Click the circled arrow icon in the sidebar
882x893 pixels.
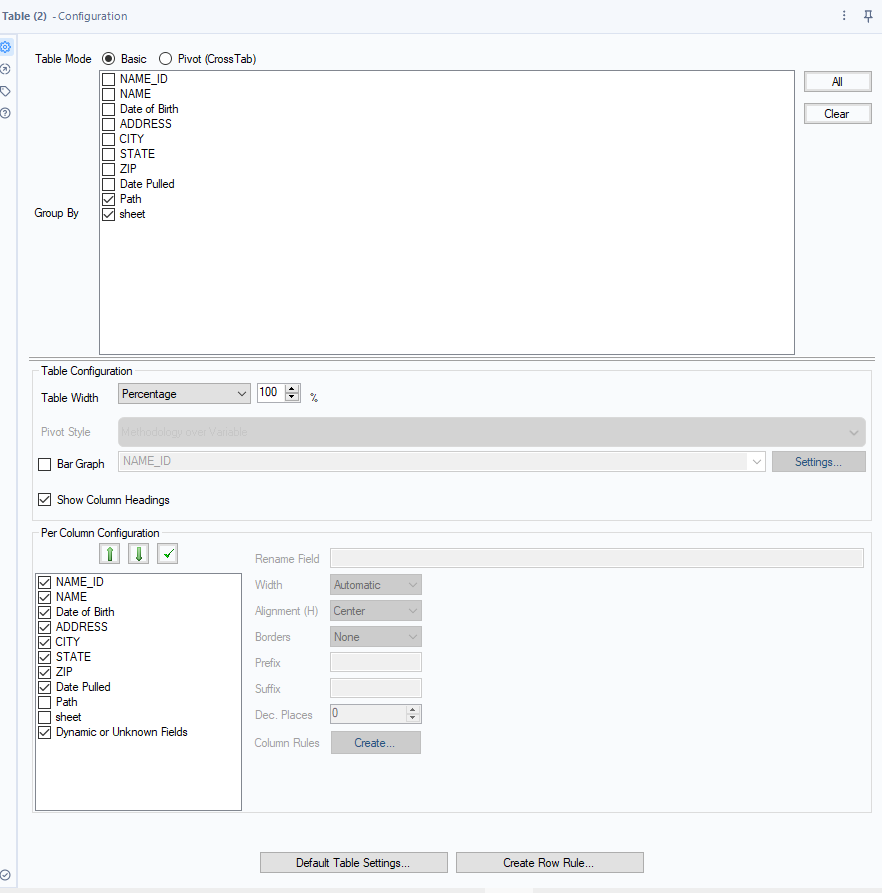8,68
